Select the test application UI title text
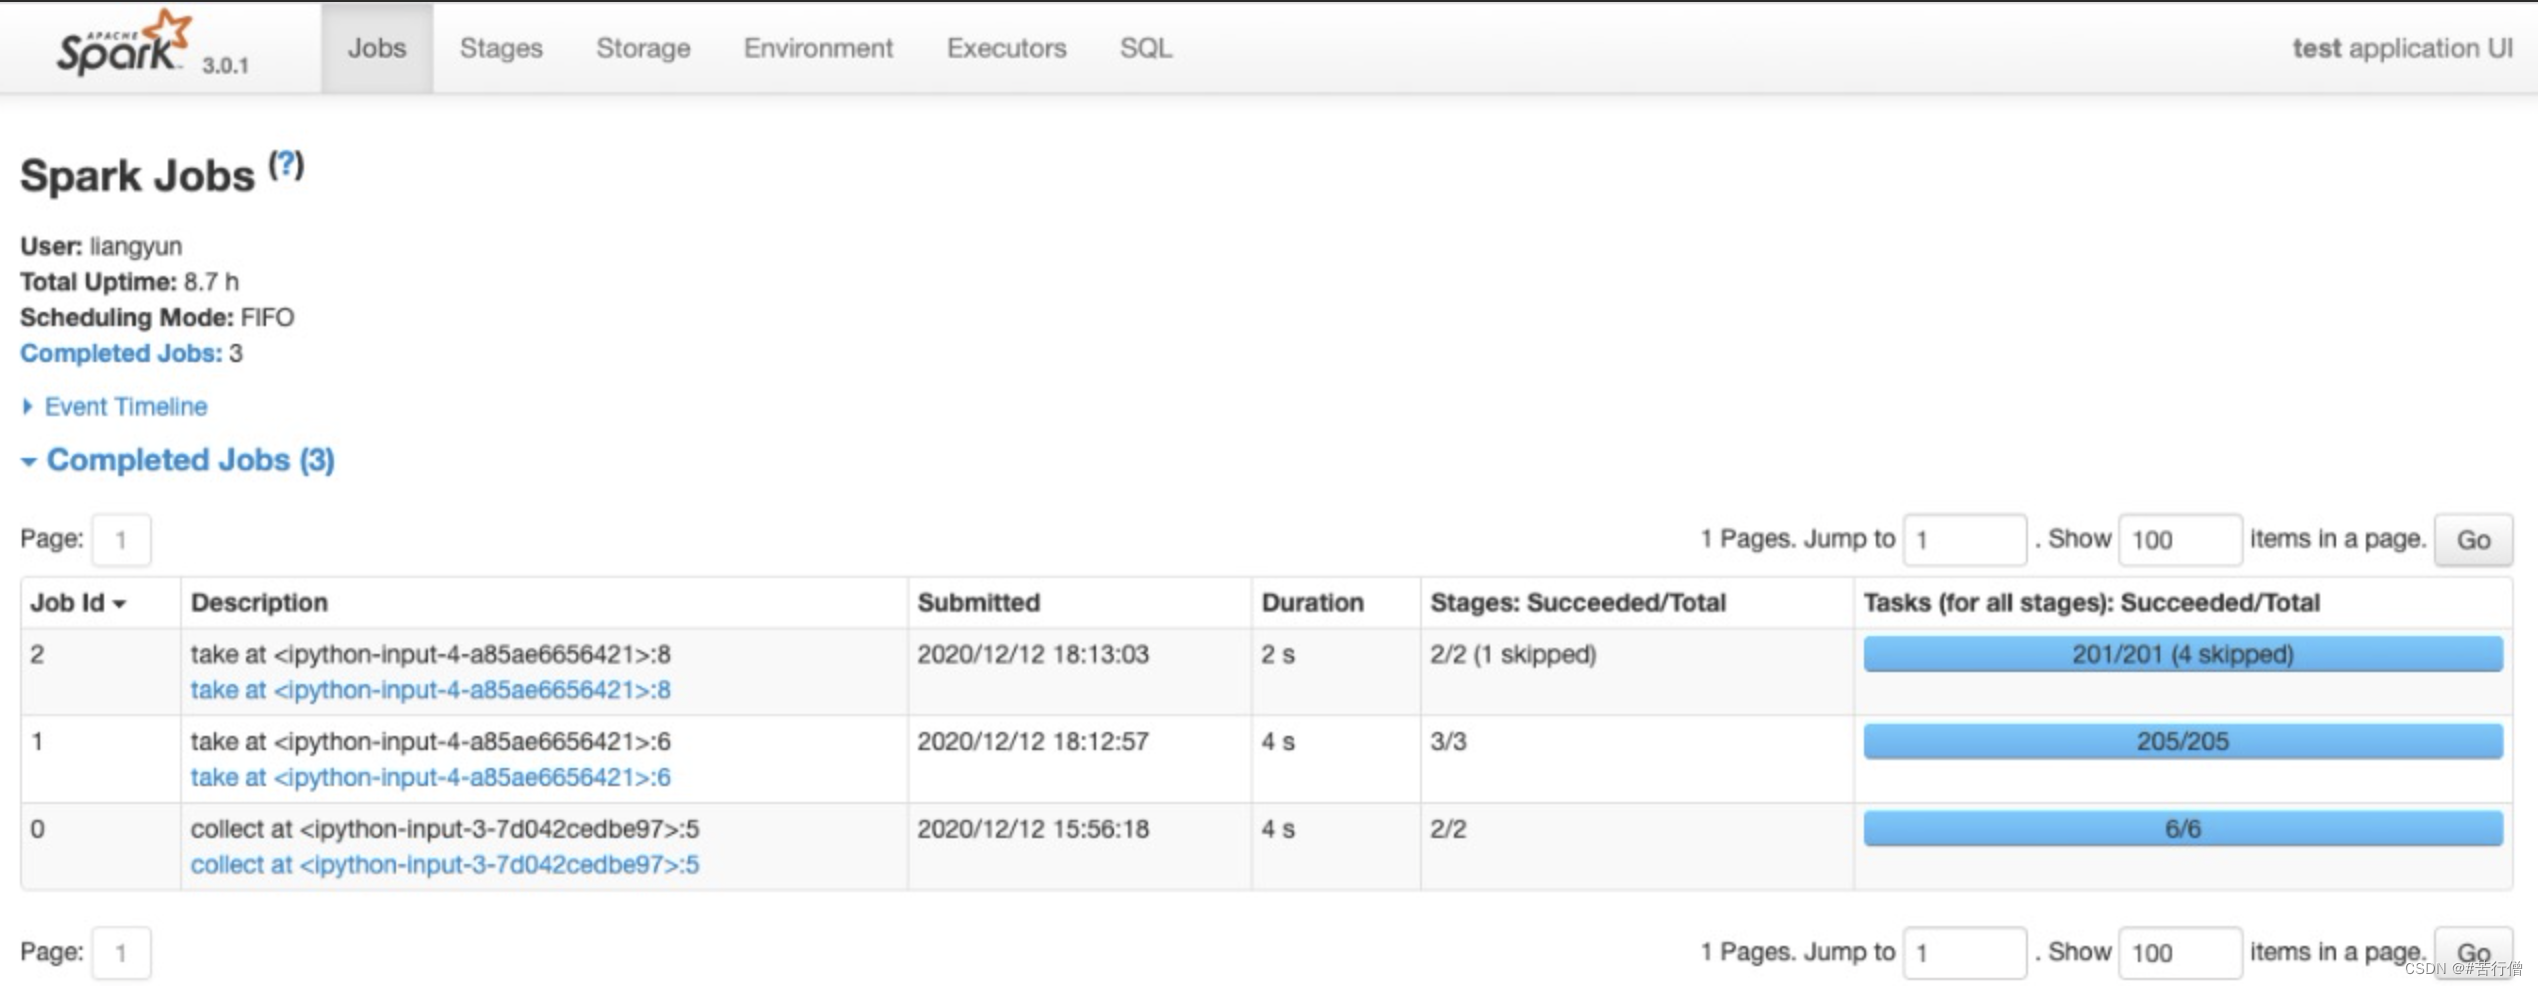The image size is (2538, 986). [x=2402, y=48]
